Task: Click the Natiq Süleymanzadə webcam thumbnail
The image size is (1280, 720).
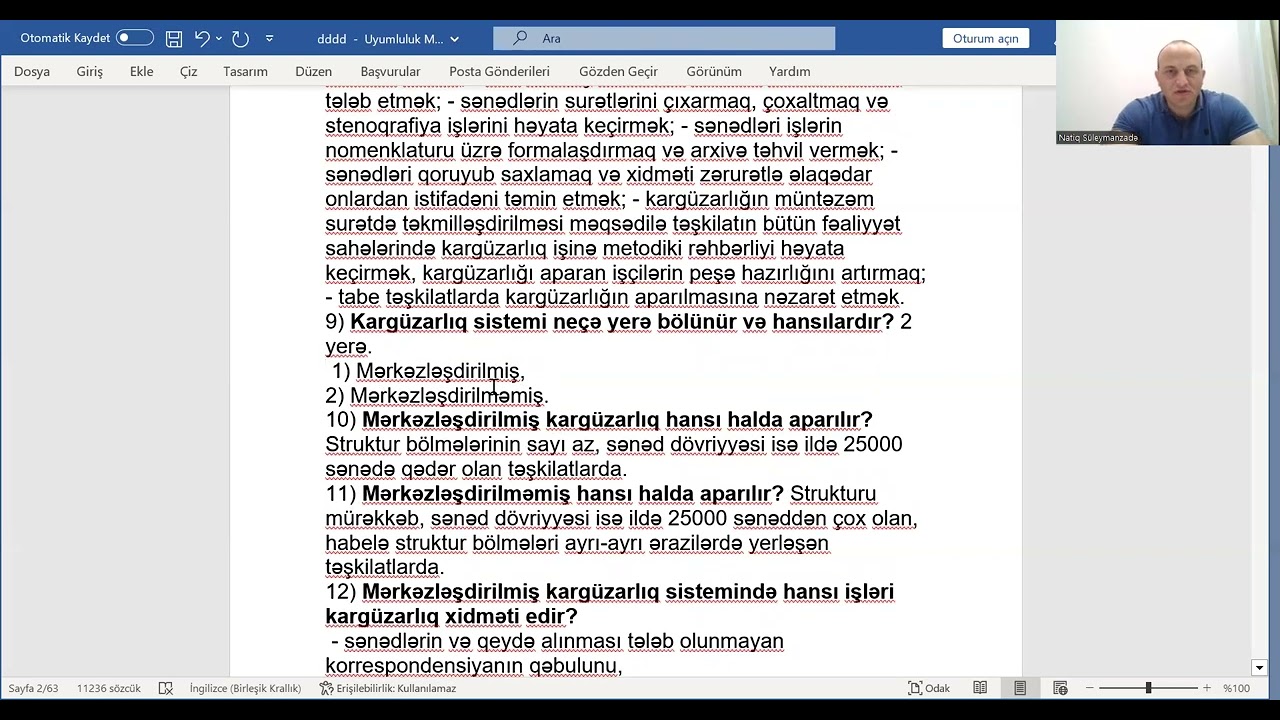Action: [x=1167, y=83]
